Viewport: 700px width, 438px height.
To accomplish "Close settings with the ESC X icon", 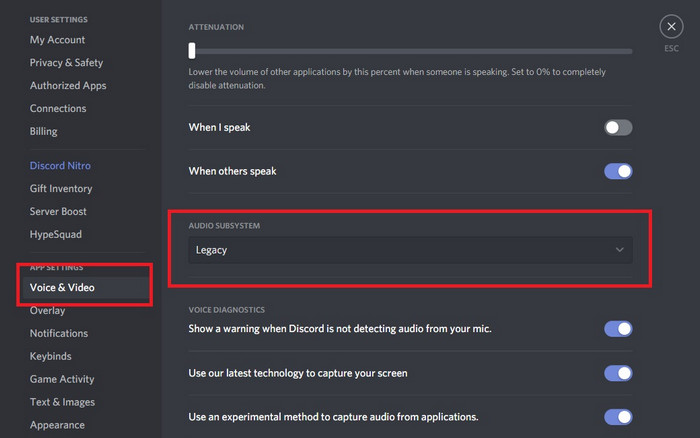I will [x=671, y=27].
